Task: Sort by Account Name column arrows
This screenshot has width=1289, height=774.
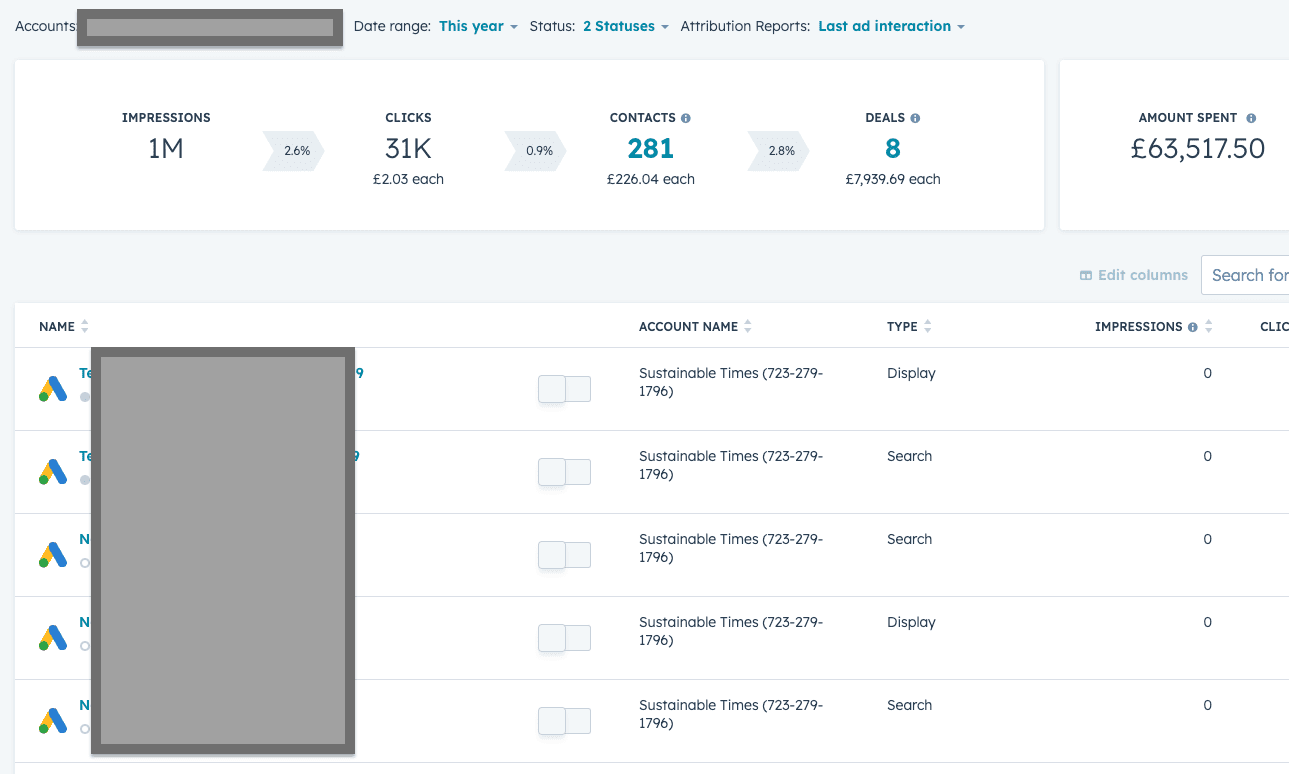Action: tap(748, 327)
